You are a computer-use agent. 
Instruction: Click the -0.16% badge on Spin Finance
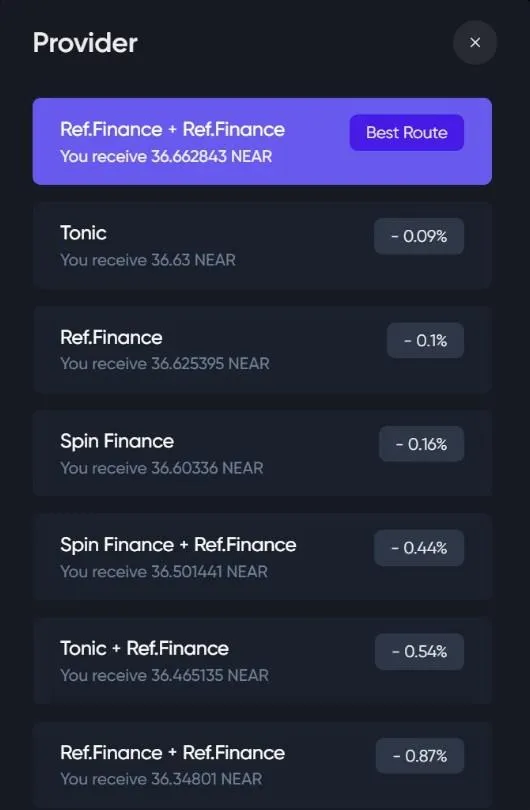tap(421, 444)
